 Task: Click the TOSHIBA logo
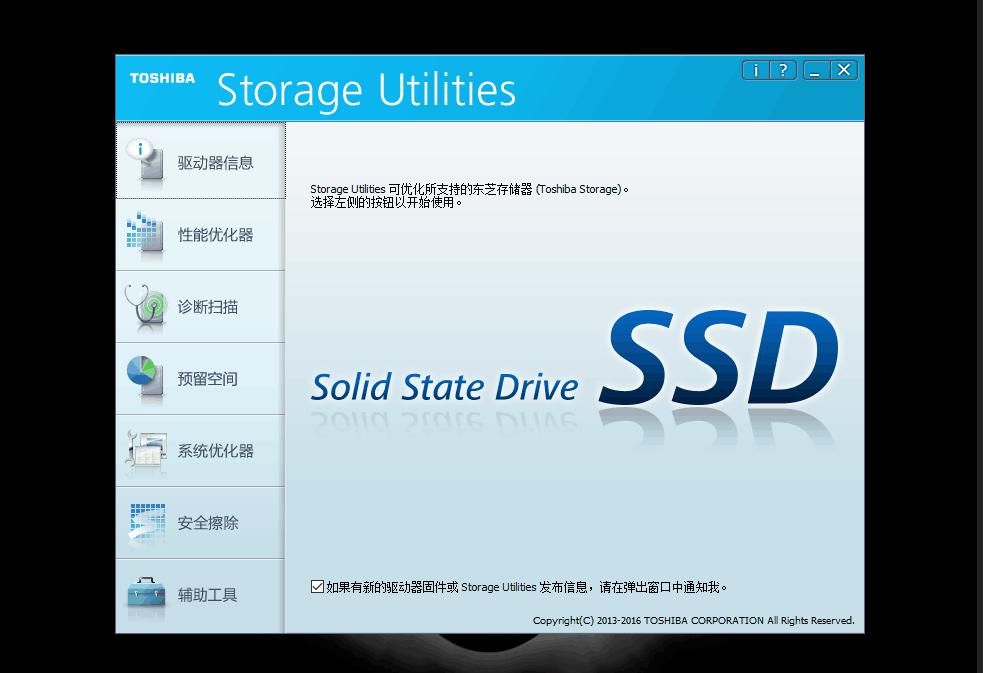[162, 78]
